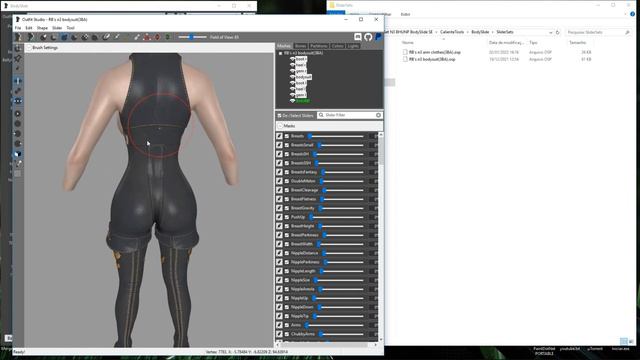Toggle the highlighted global brush collision icon
This screenshot has height=360, width=640.
pos(18,101)
